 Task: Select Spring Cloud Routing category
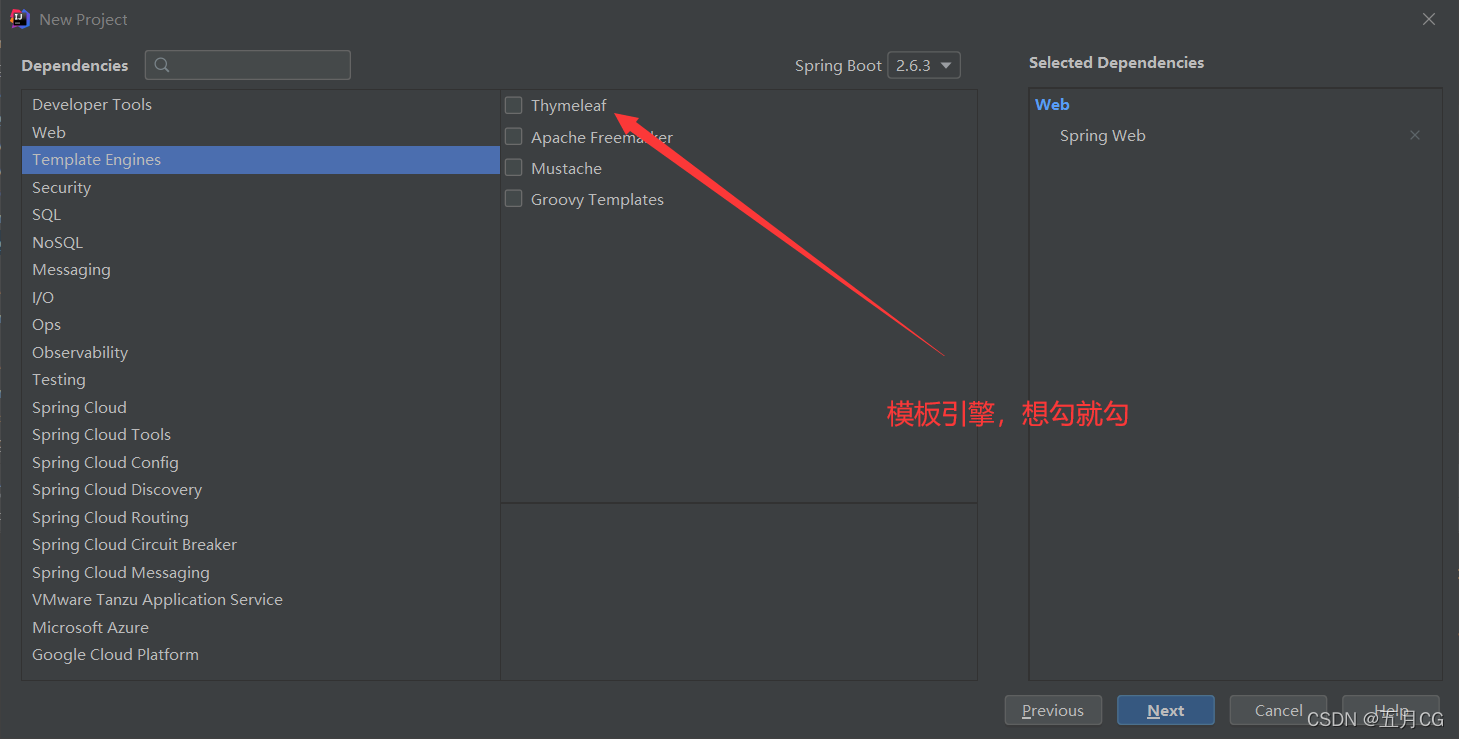tap(260, 517)
